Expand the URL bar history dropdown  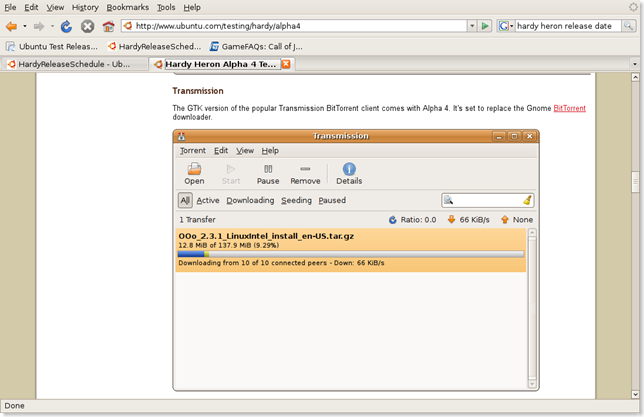pyautogui.click(x=472, y=26)
